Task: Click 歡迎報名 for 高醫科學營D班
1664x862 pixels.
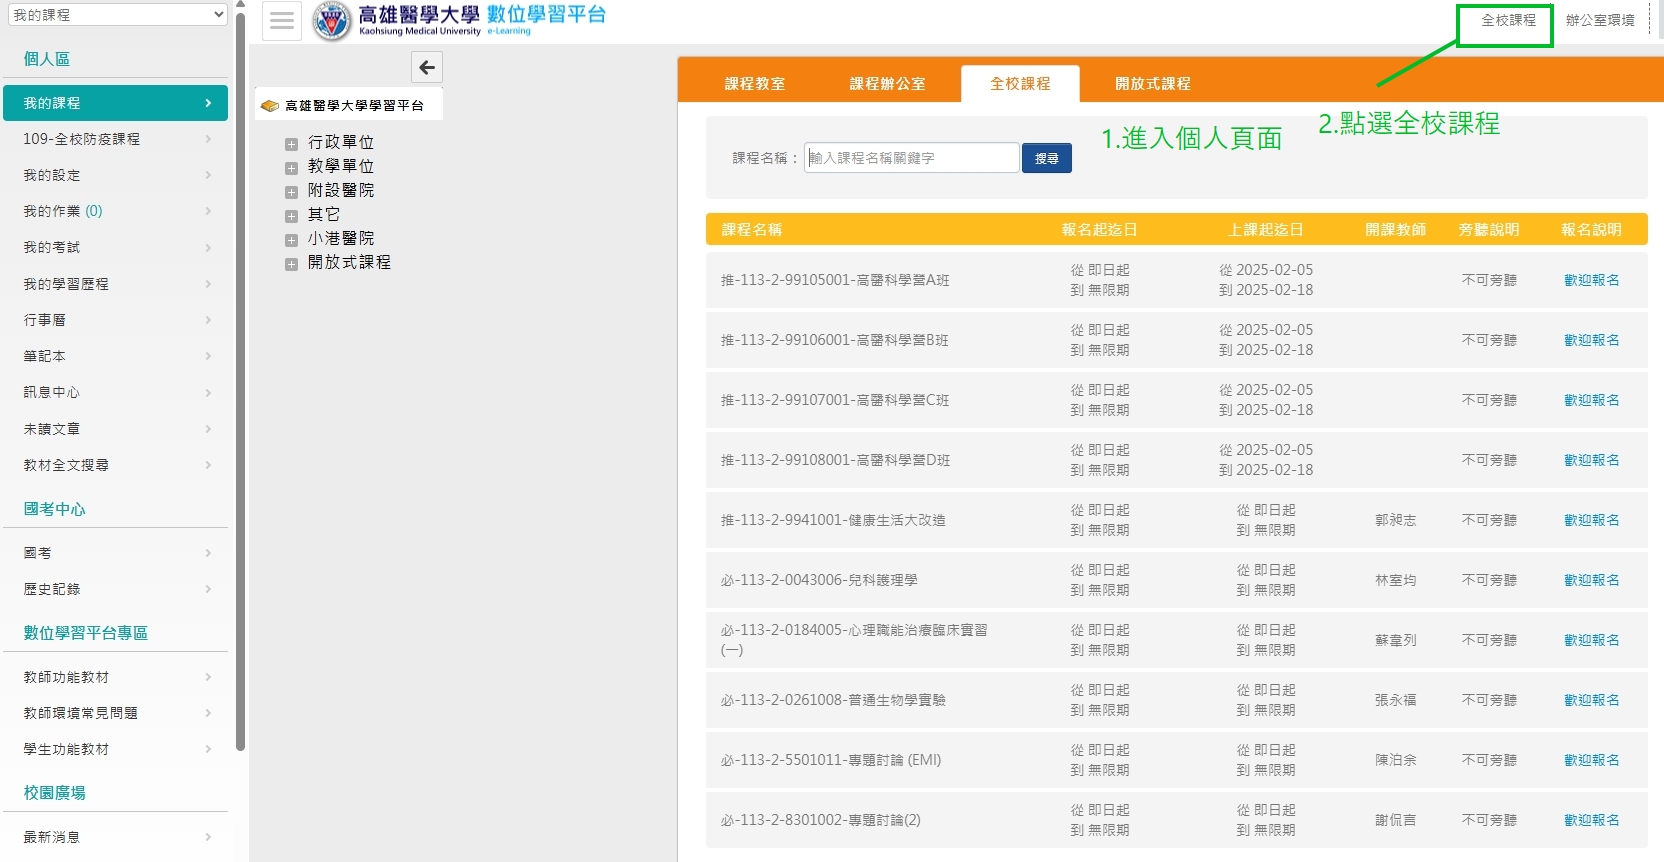Action: (1592, 460)
